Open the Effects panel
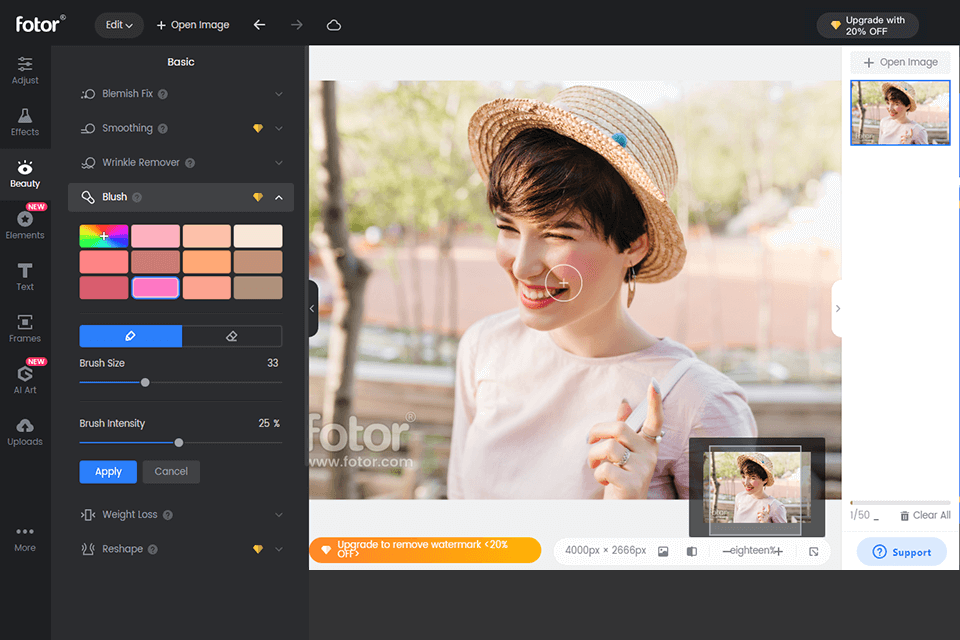This screenshot has height=640, width=960. 25,122
